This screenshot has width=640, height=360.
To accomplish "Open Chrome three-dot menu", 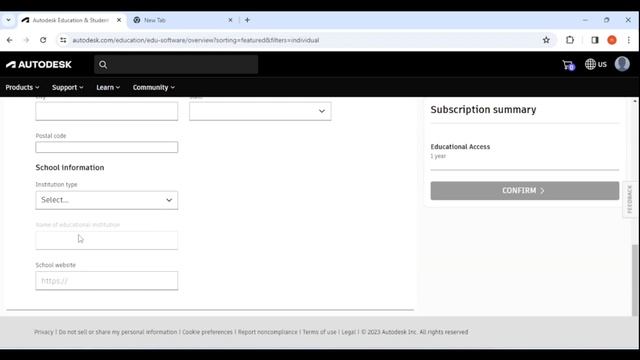I will point(629,40).
